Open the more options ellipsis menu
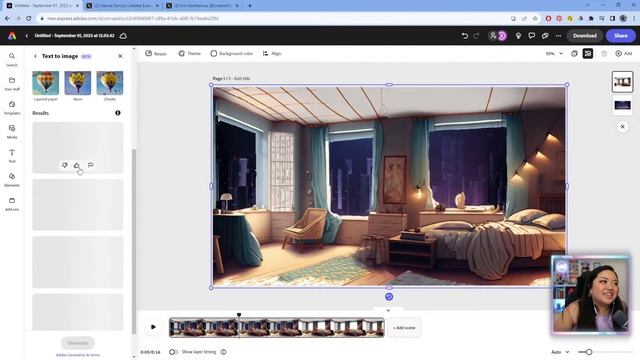This screenshot has height=360, width=640. tap(558, 36)
